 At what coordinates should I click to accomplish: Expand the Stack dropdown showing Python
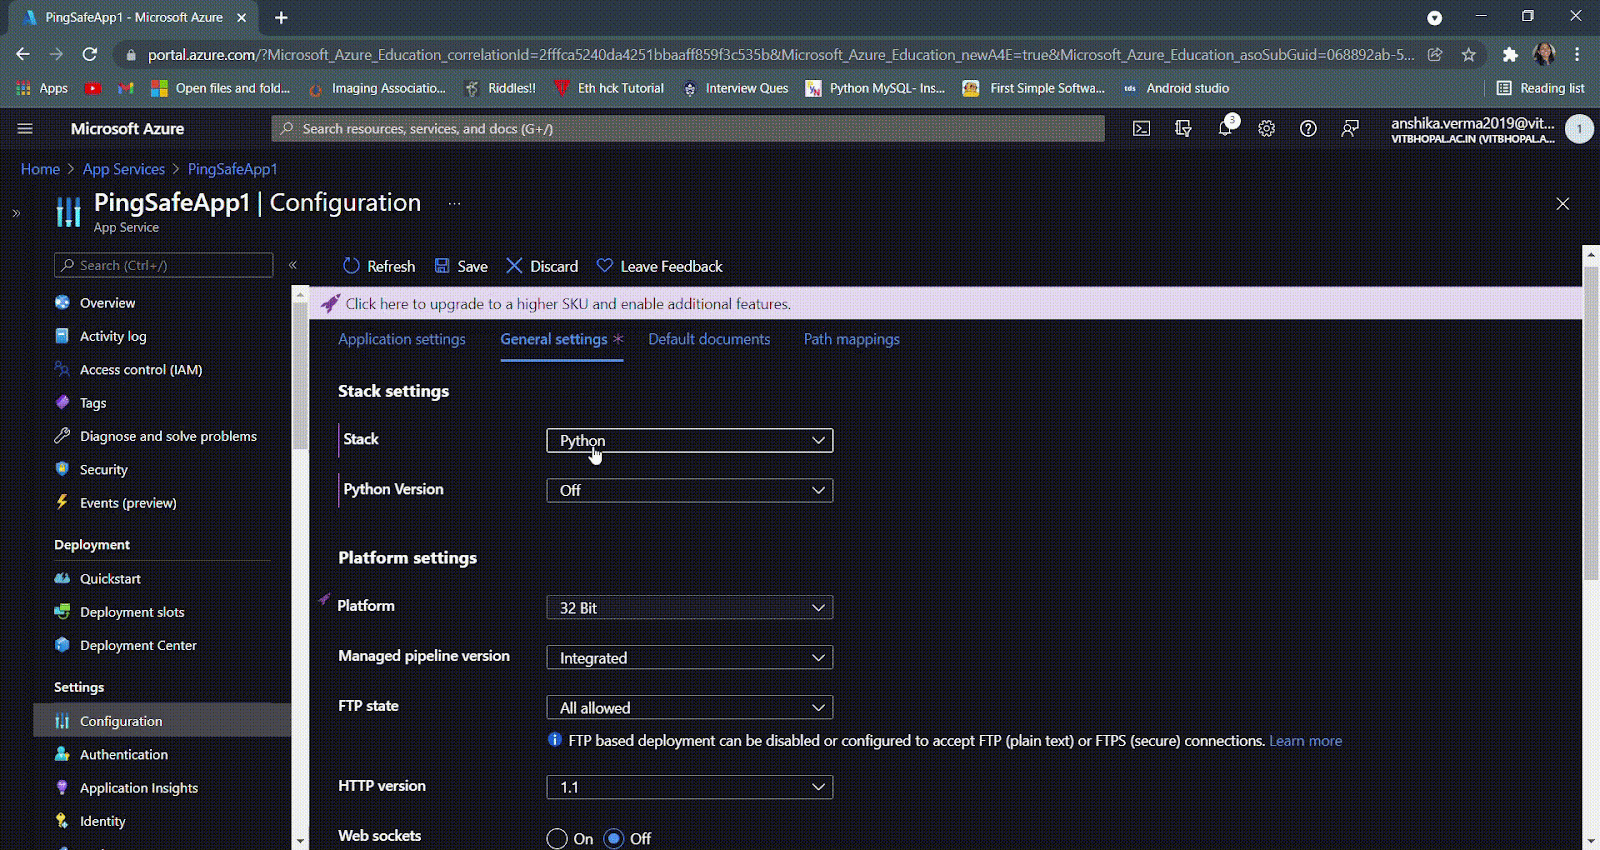[x=689, y=440]
